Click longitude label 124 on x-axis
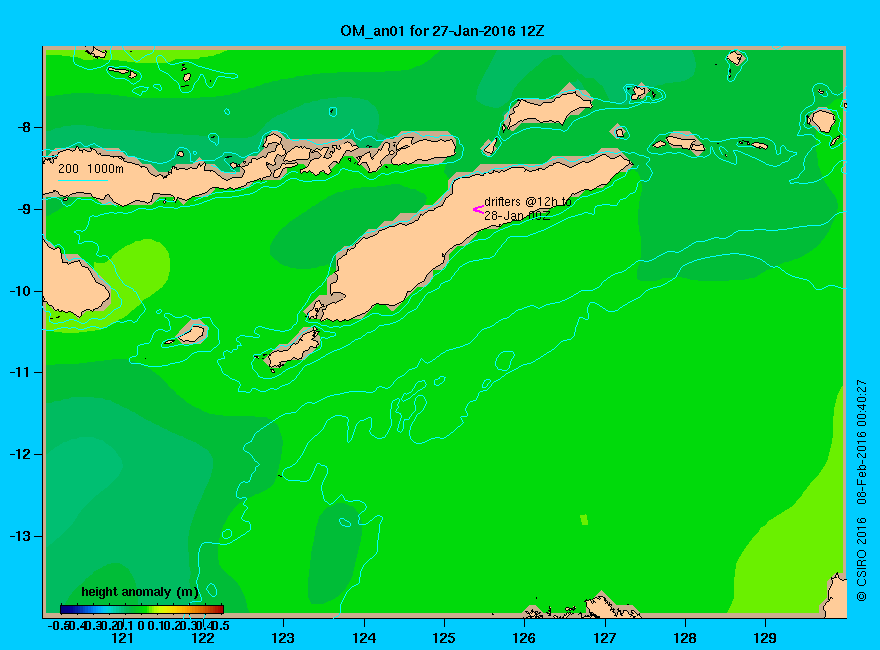Image resolution: width=880 pixels, height=650 pixels. 364,638
